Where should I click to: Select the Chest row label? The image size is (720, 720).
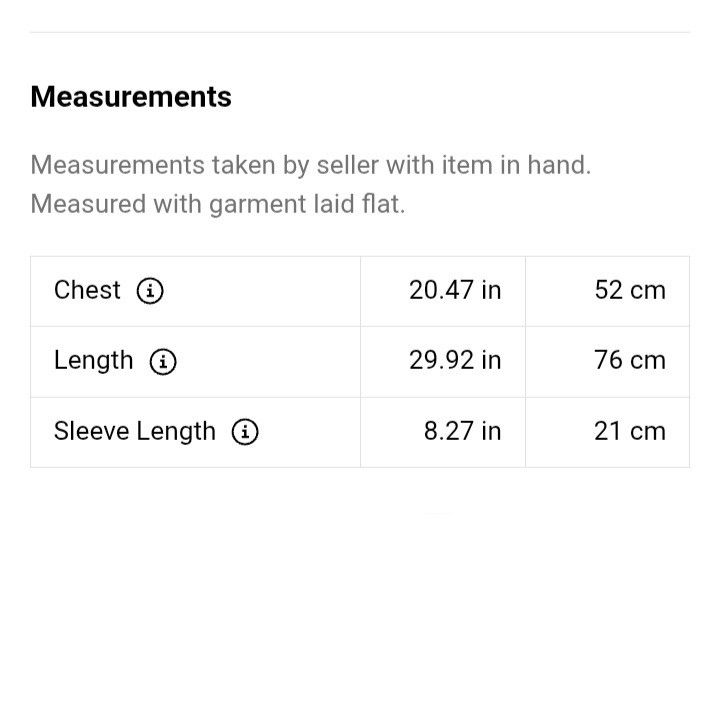tap(87, 290)
